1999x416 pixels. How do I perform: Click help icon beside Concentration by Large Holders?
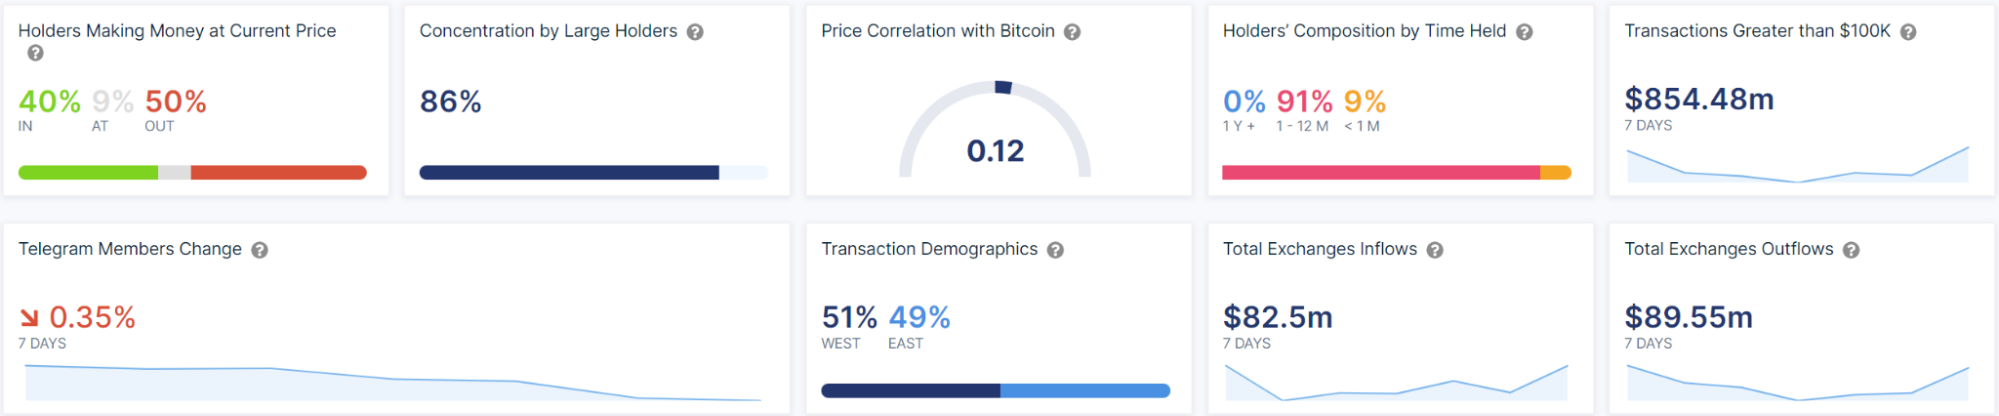tap(695, 32)
